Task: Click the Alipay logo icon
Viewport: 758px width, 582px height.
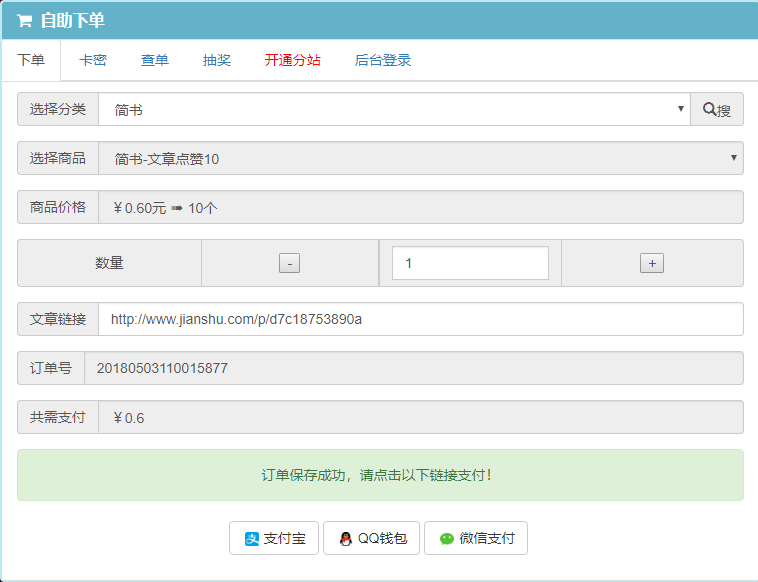Action: click(x=252, y=538)
